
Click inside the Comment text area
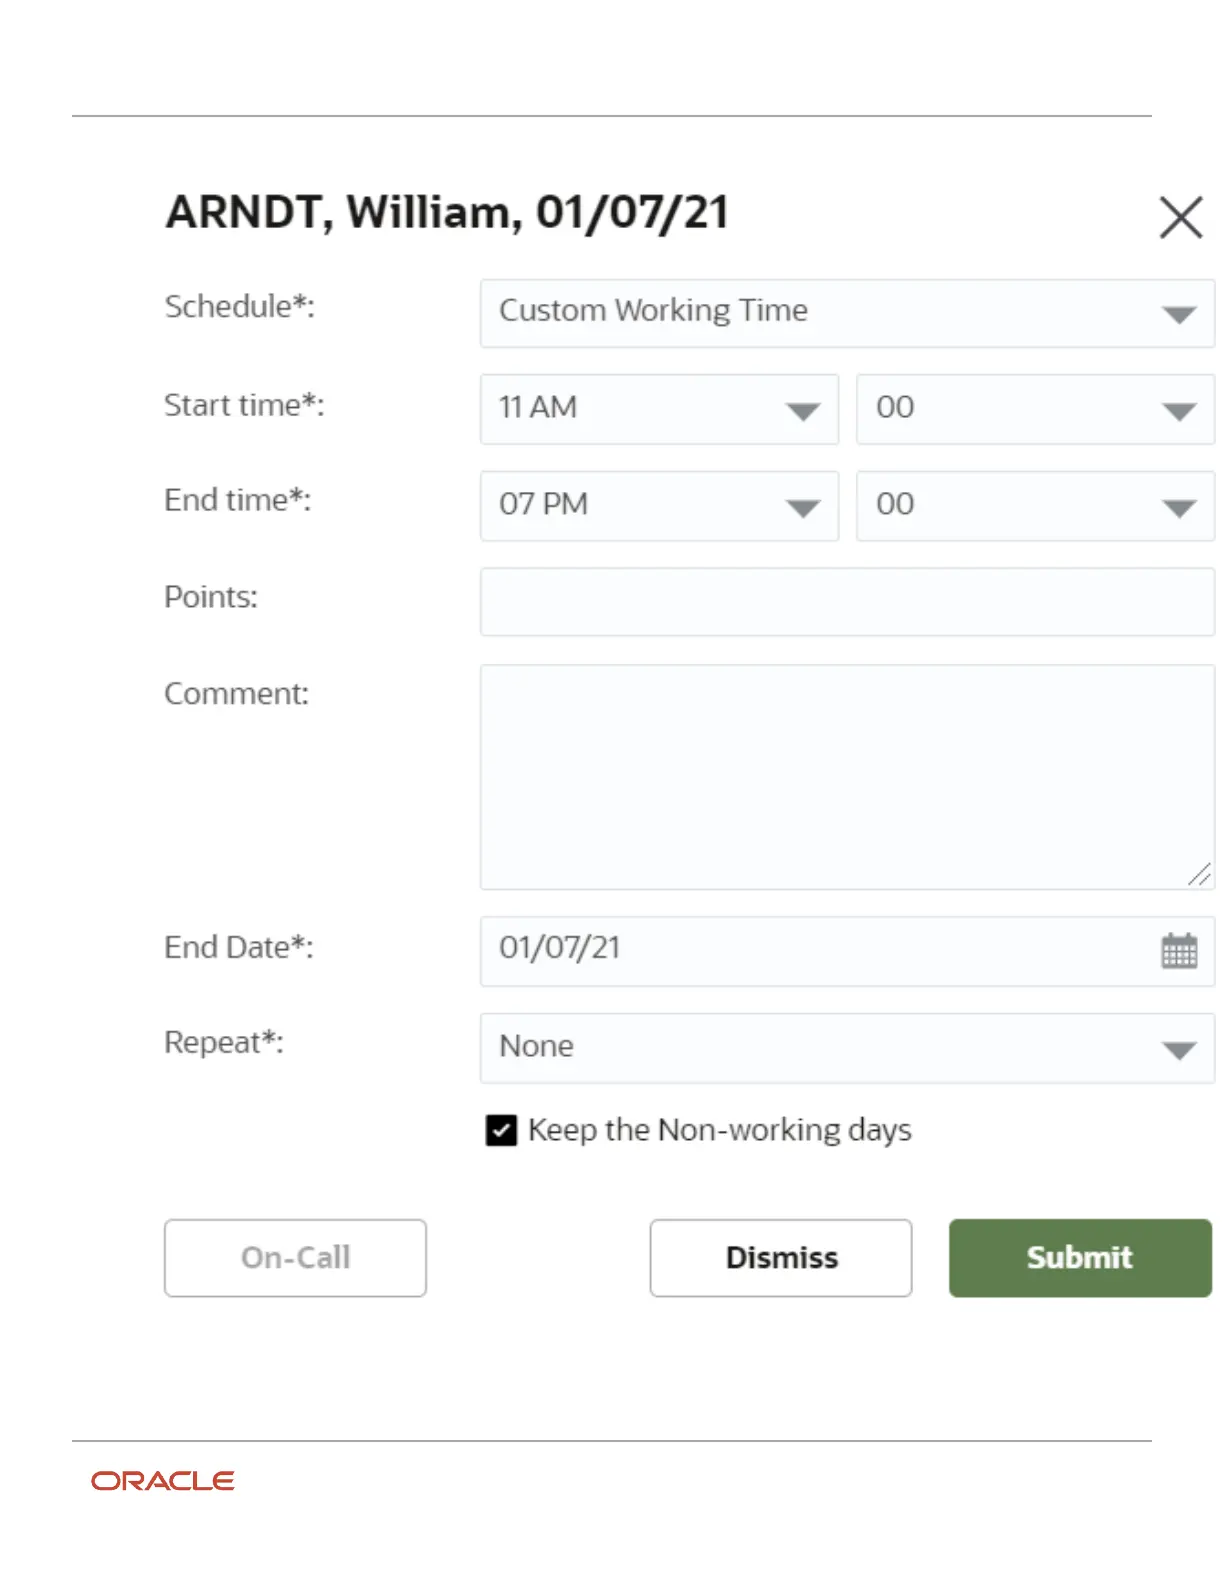pos(847,777)
